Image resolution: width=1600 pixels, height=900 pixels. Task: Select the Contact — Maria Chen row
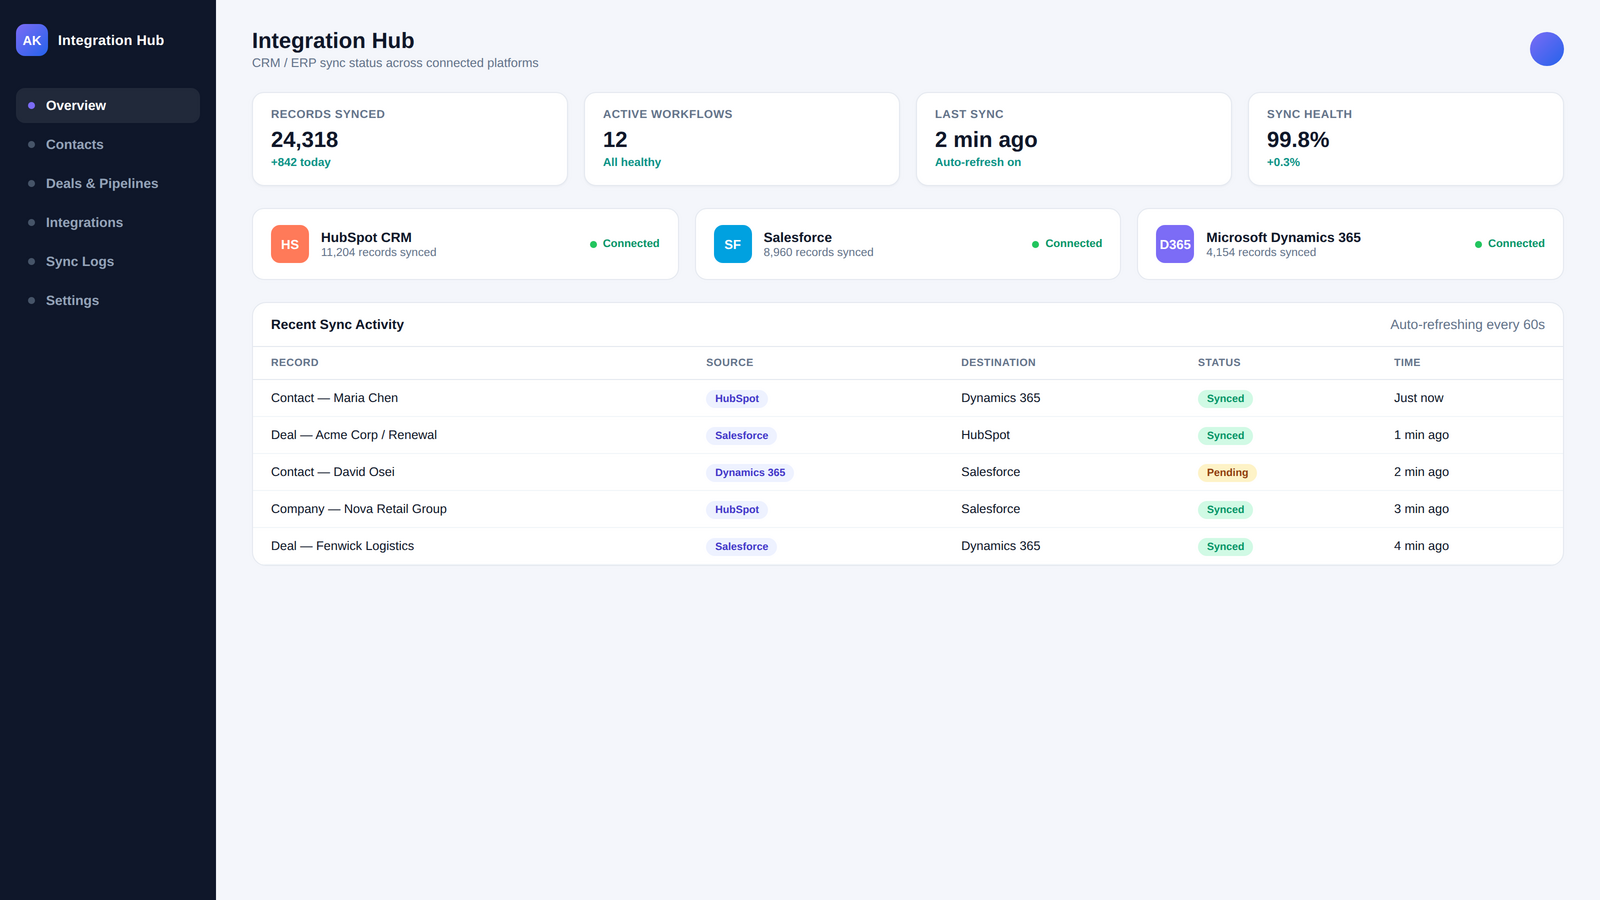[908, 398]
